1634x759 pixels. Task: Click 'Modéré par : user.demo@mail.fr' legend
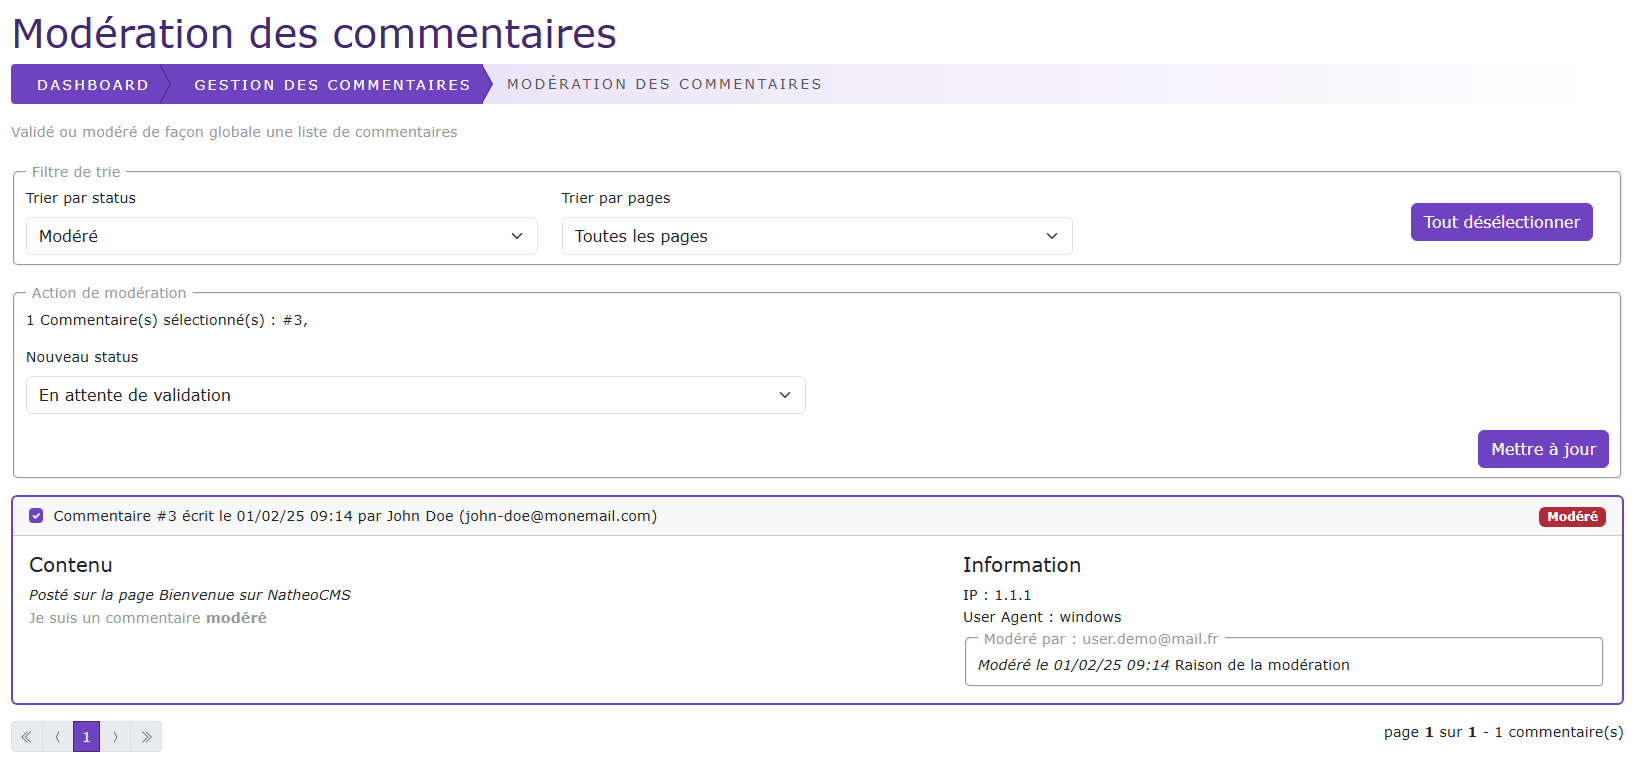(x=1101, y=639)
